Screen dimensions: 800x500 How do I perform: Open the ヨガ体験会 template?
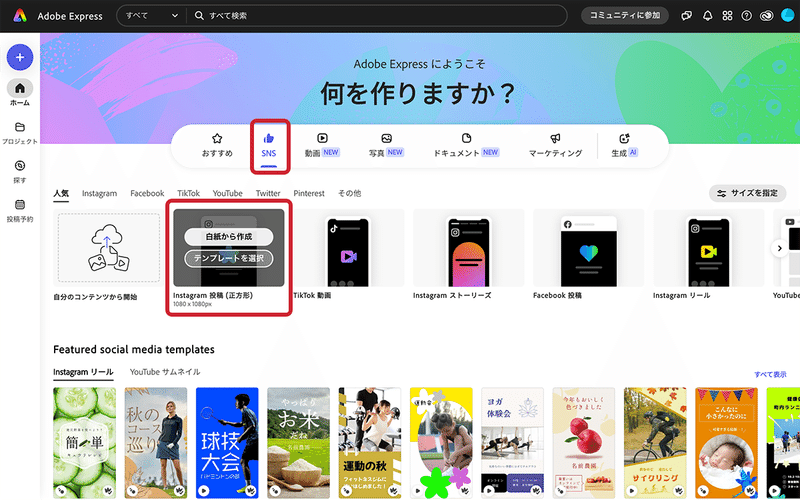pyautogui.click(x=512, y=443)
